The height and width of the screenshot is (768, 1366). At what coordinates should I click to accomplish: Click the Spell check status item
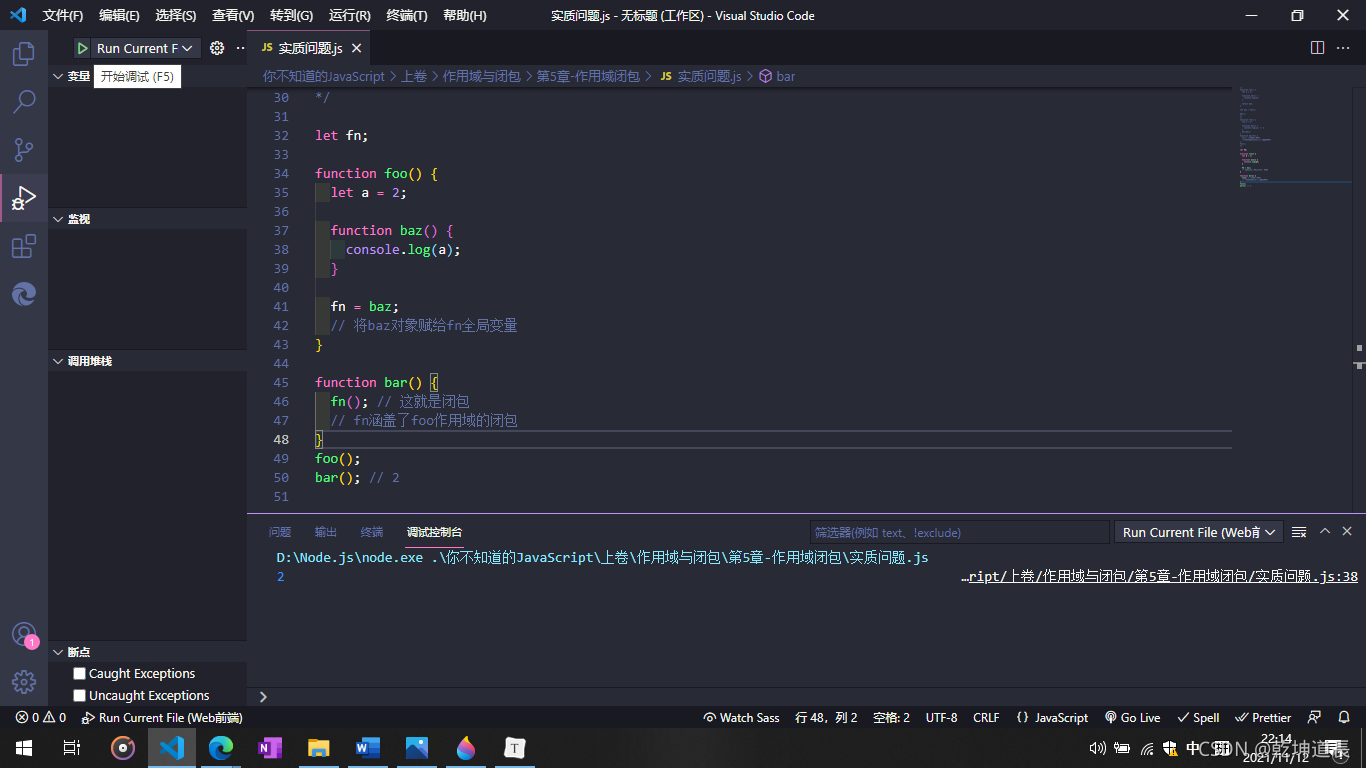tap(1198, 718)
